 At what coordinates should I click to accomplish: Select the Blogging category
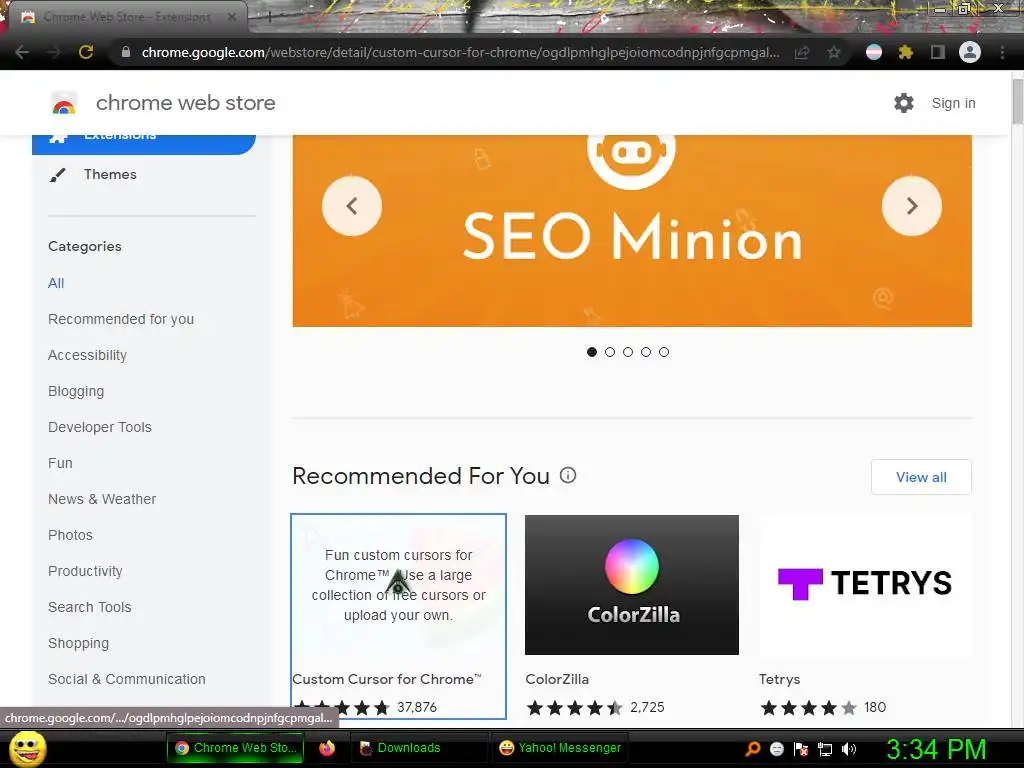(x=76, y=391)
